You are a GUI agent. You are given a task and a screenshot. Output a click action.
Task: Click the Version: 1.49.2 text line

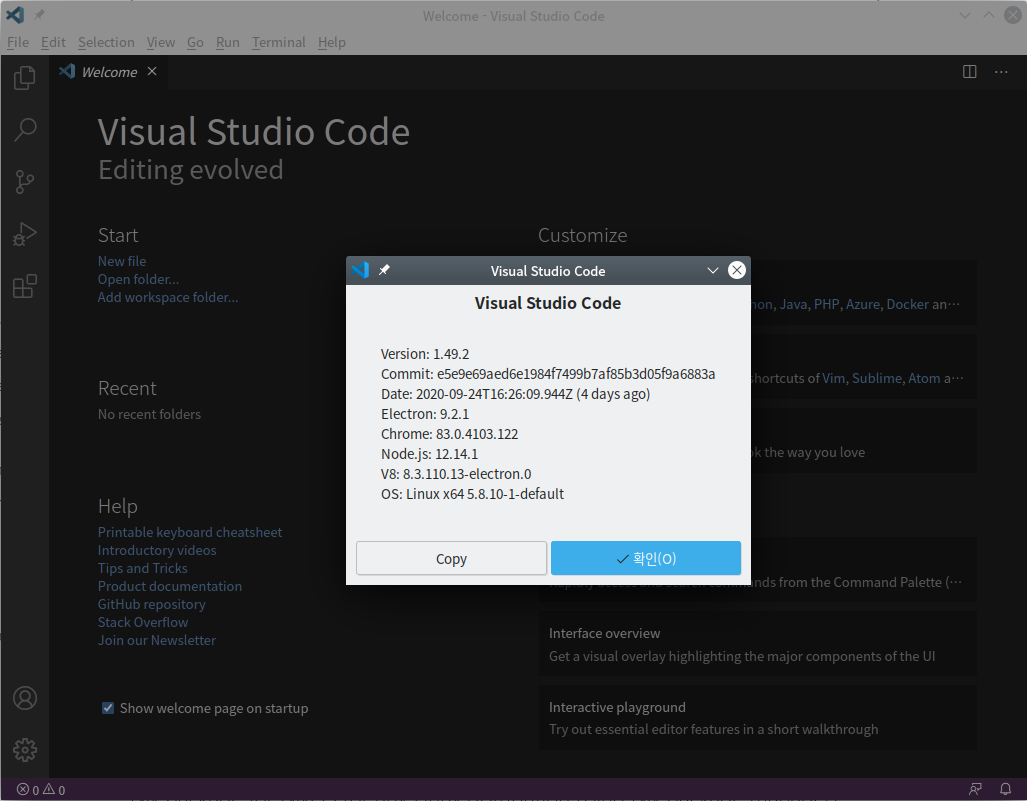(425, 354)
